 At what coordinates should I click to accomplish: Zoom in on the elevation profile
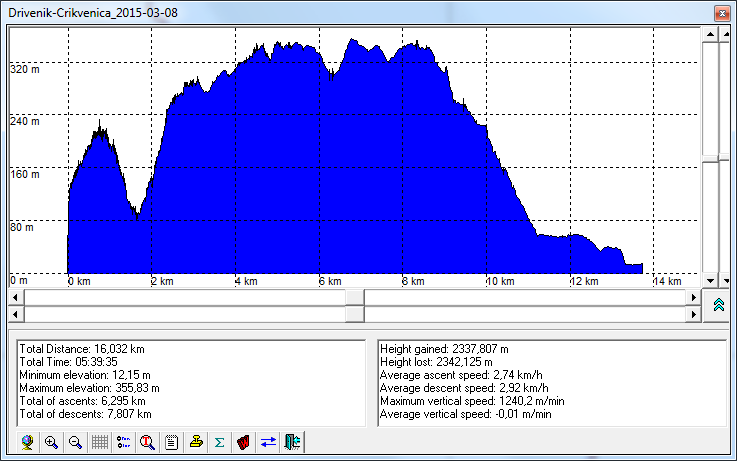click(52, 441)
